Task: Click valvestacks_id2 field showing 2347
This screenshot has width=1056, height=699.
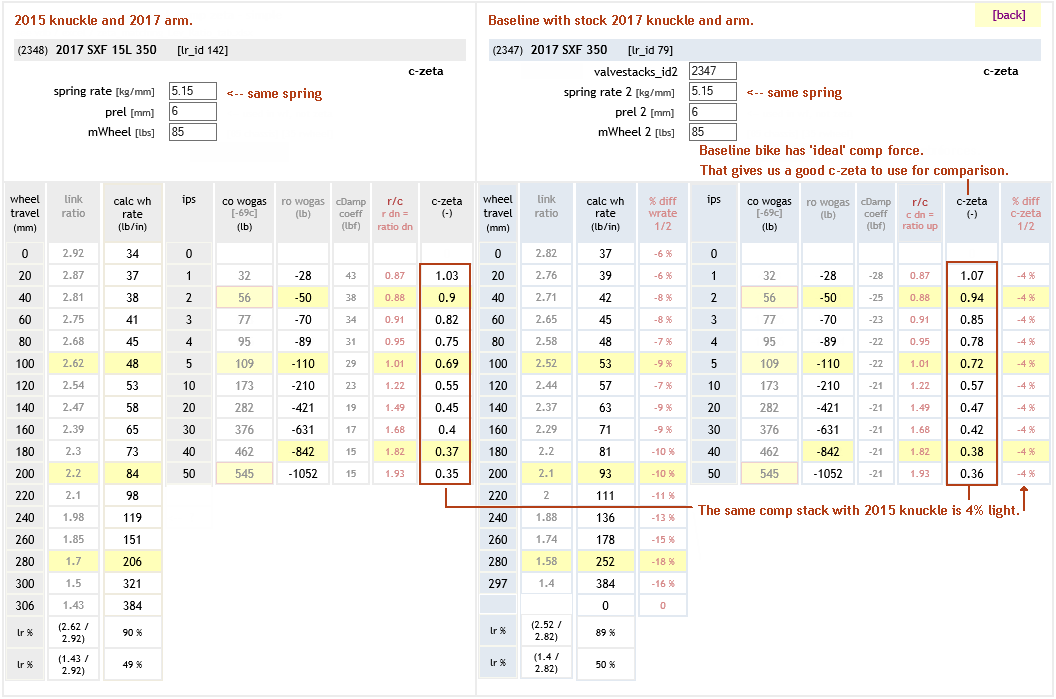Action: pos(713,71)
